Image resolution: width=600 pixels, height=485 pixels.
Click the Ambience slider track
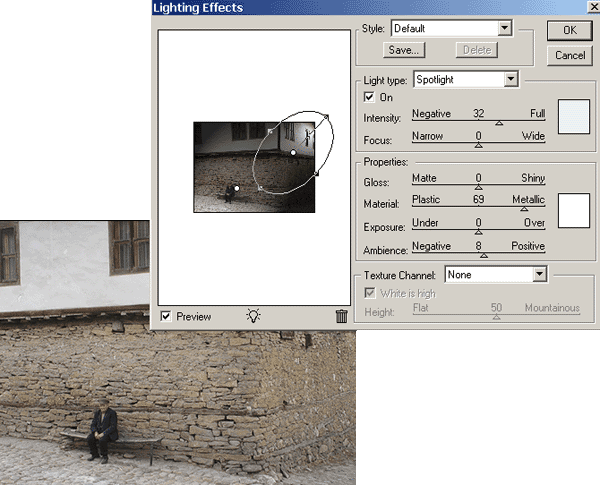[478, 253]
